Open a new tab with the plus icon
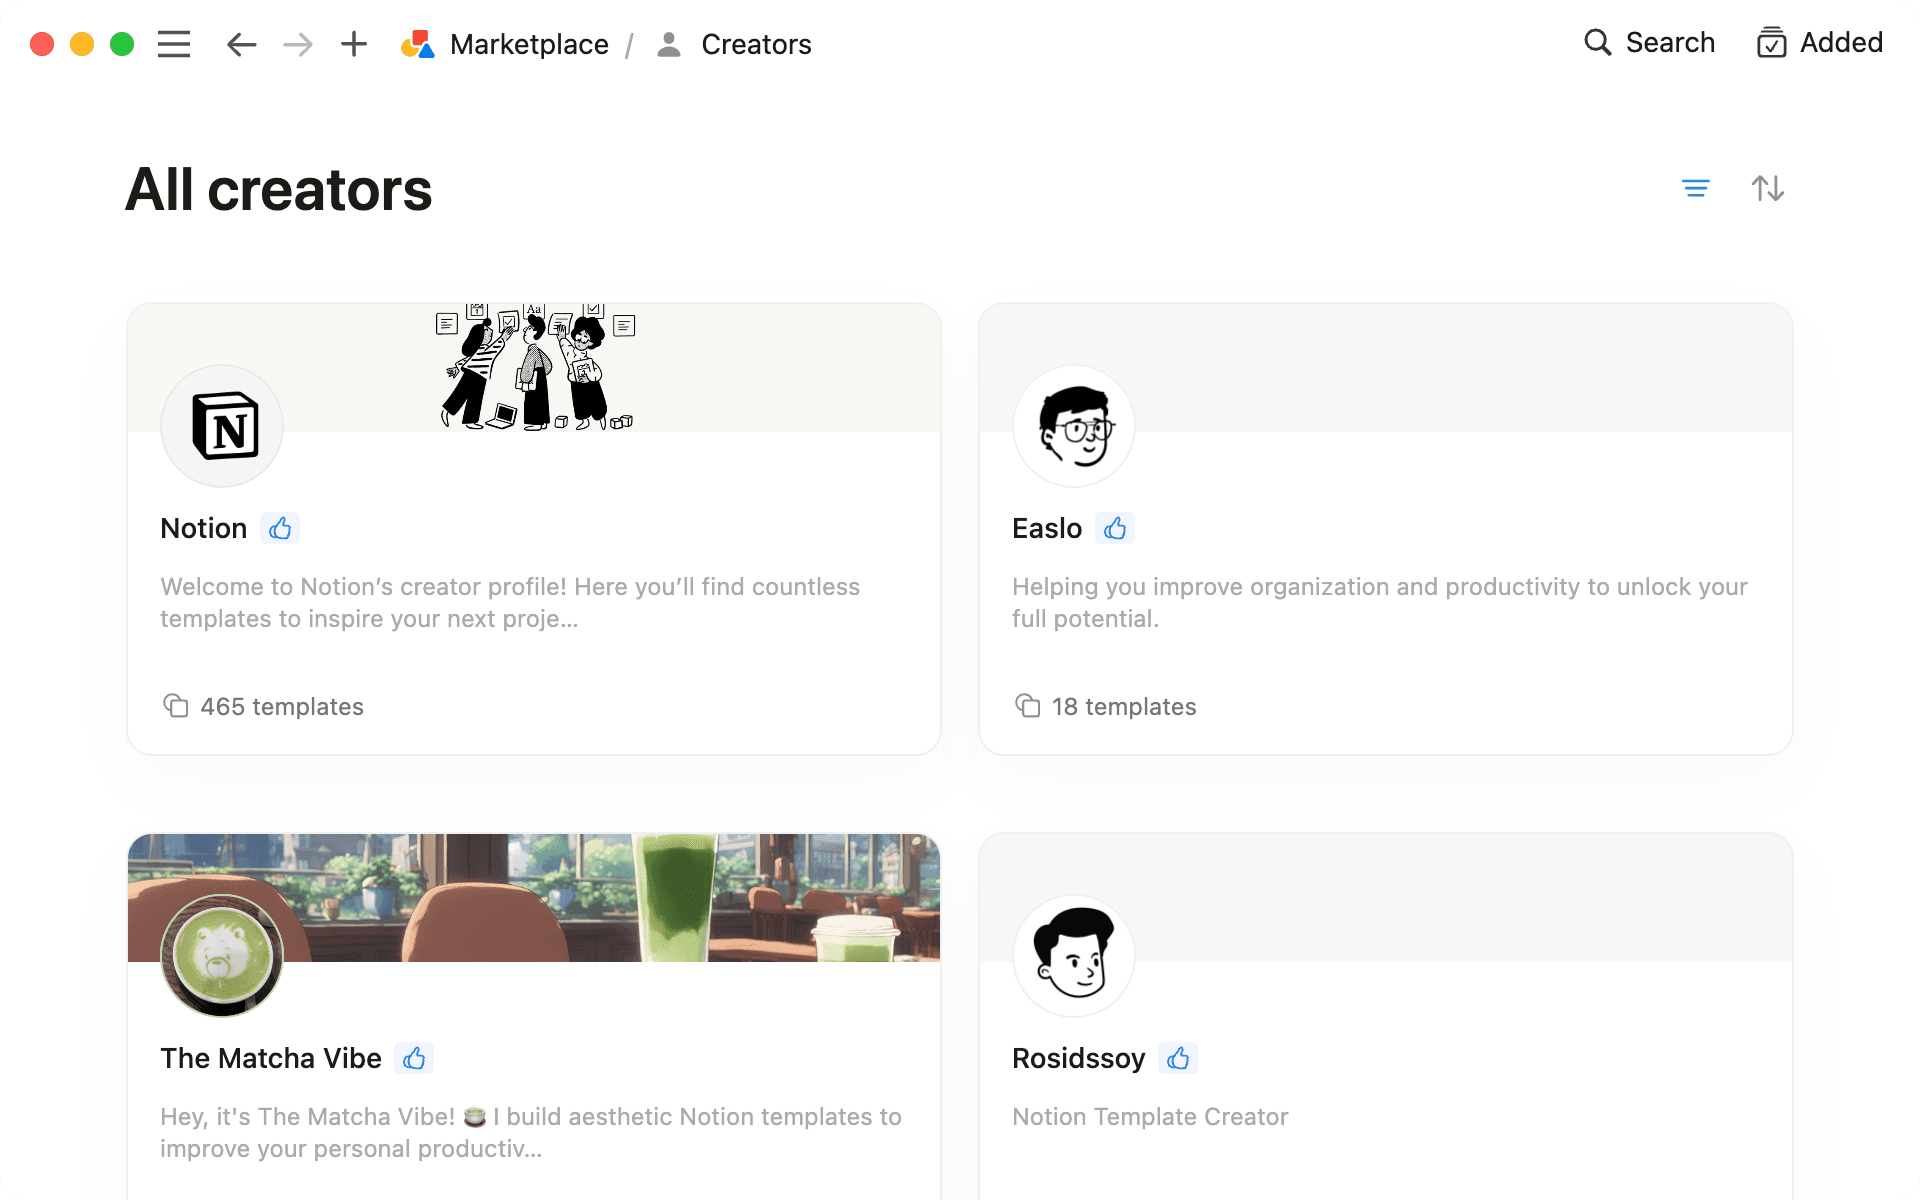This screenshot has height=1200, width=1920. pos(353,43)
